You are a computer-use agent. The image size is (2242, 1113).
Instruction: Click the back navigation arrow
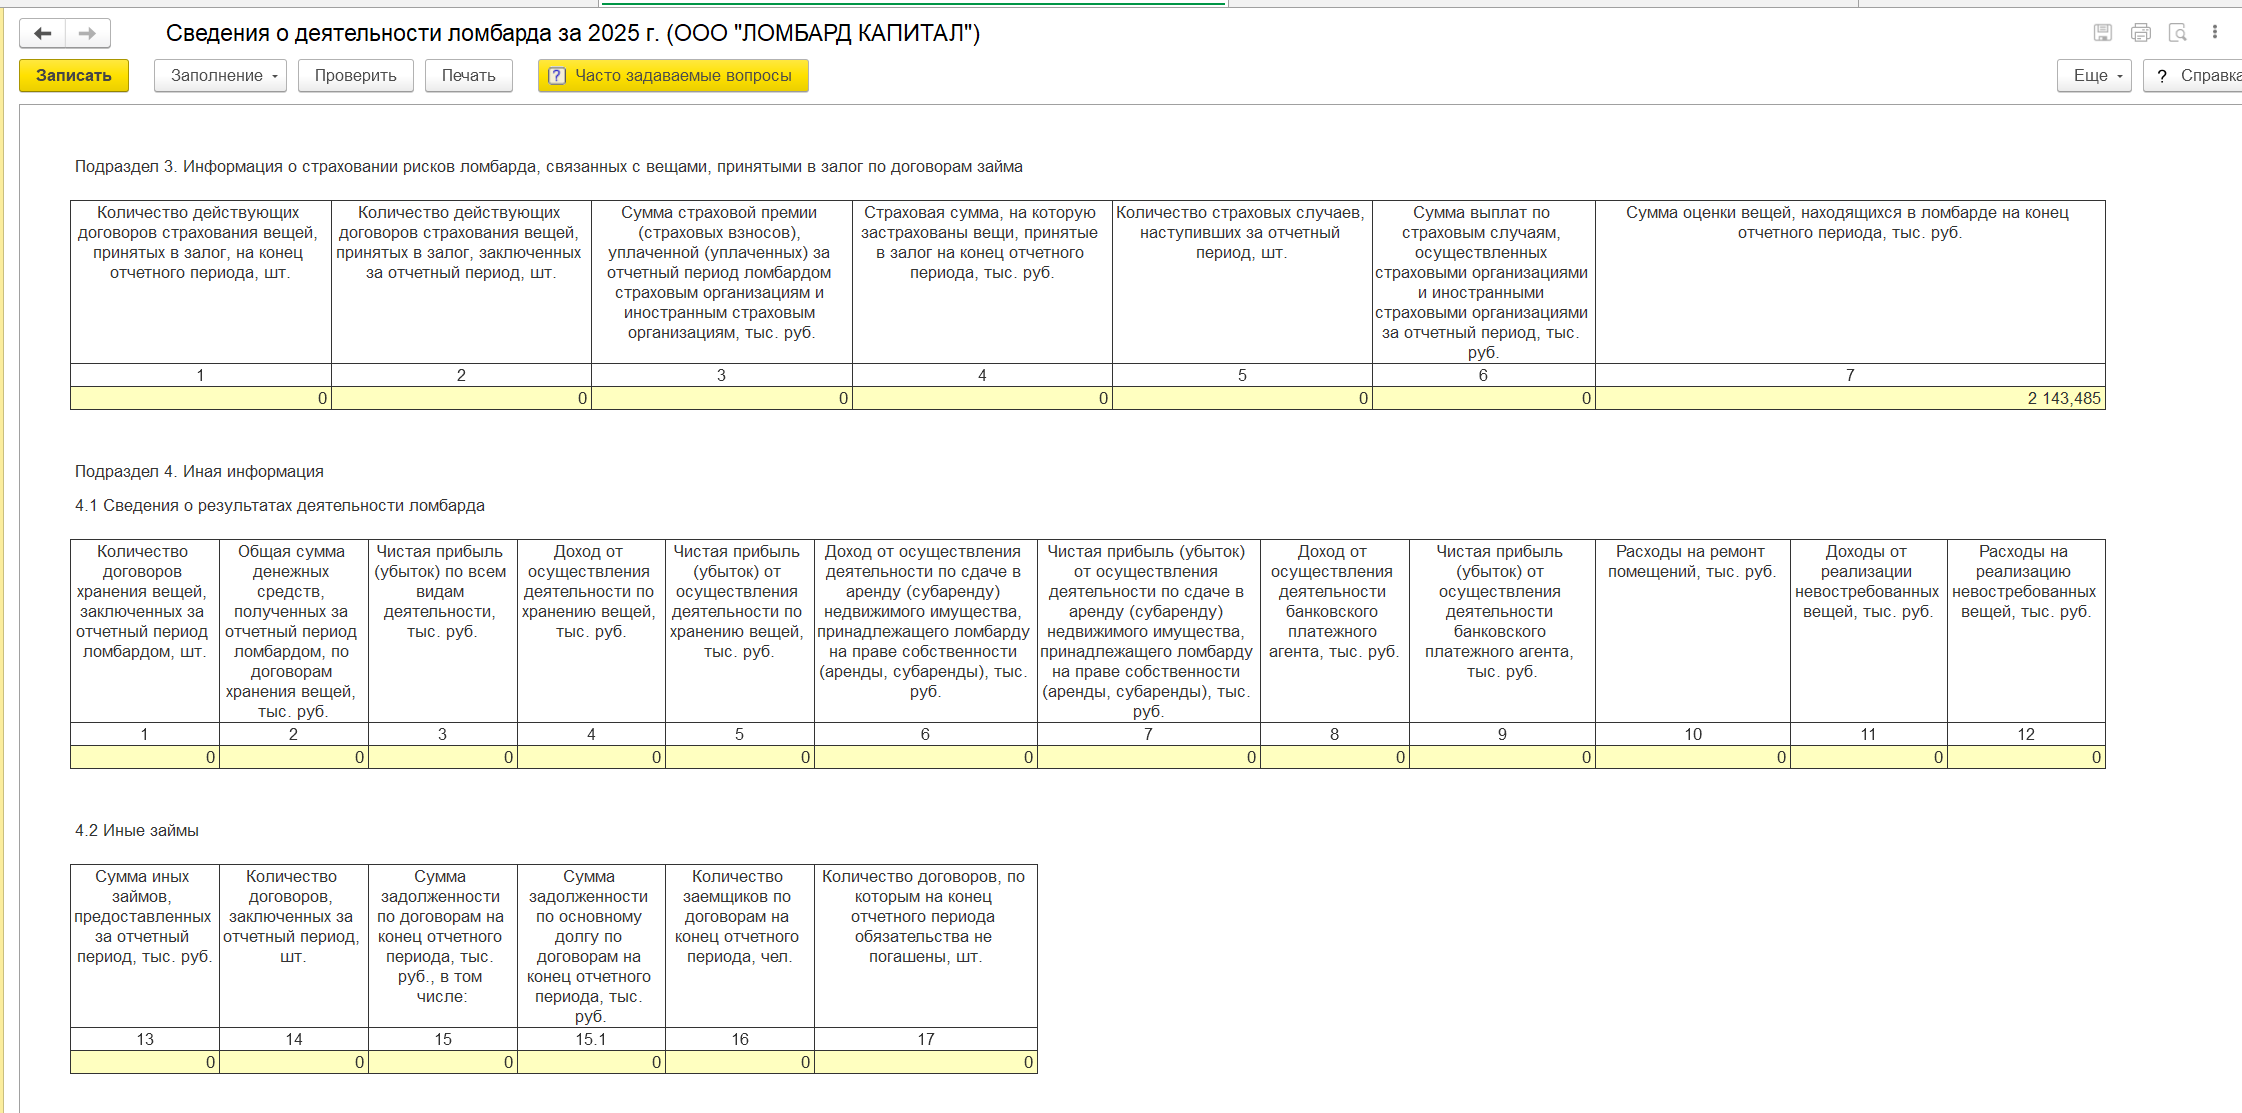tap(42, 34)
